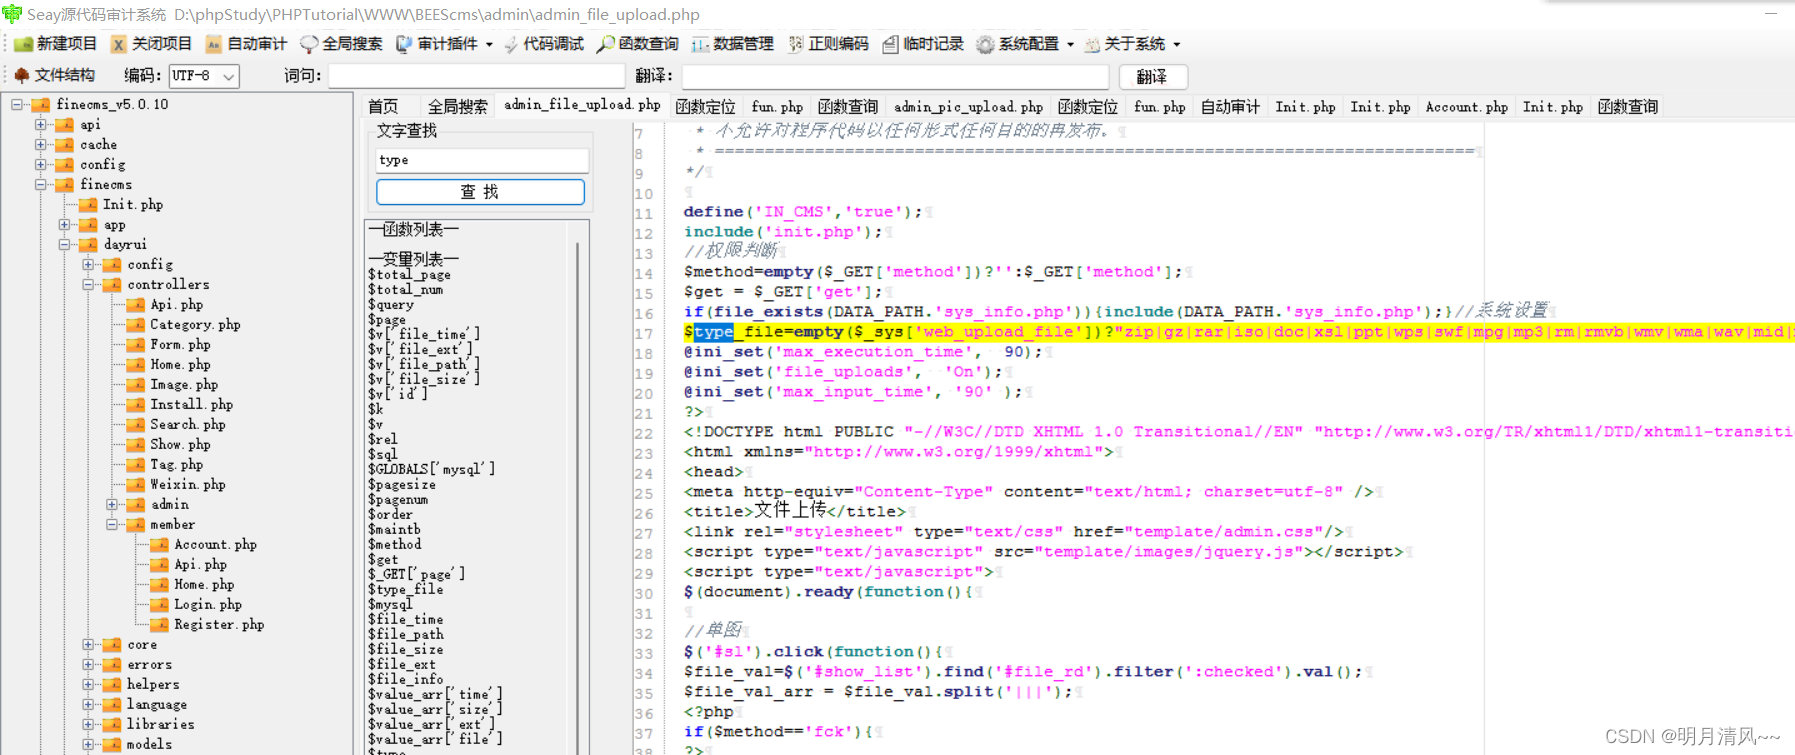Viewport: 1795px width, 755px height.
Task: Expand the cache folder node
Action: click(41, 144)
